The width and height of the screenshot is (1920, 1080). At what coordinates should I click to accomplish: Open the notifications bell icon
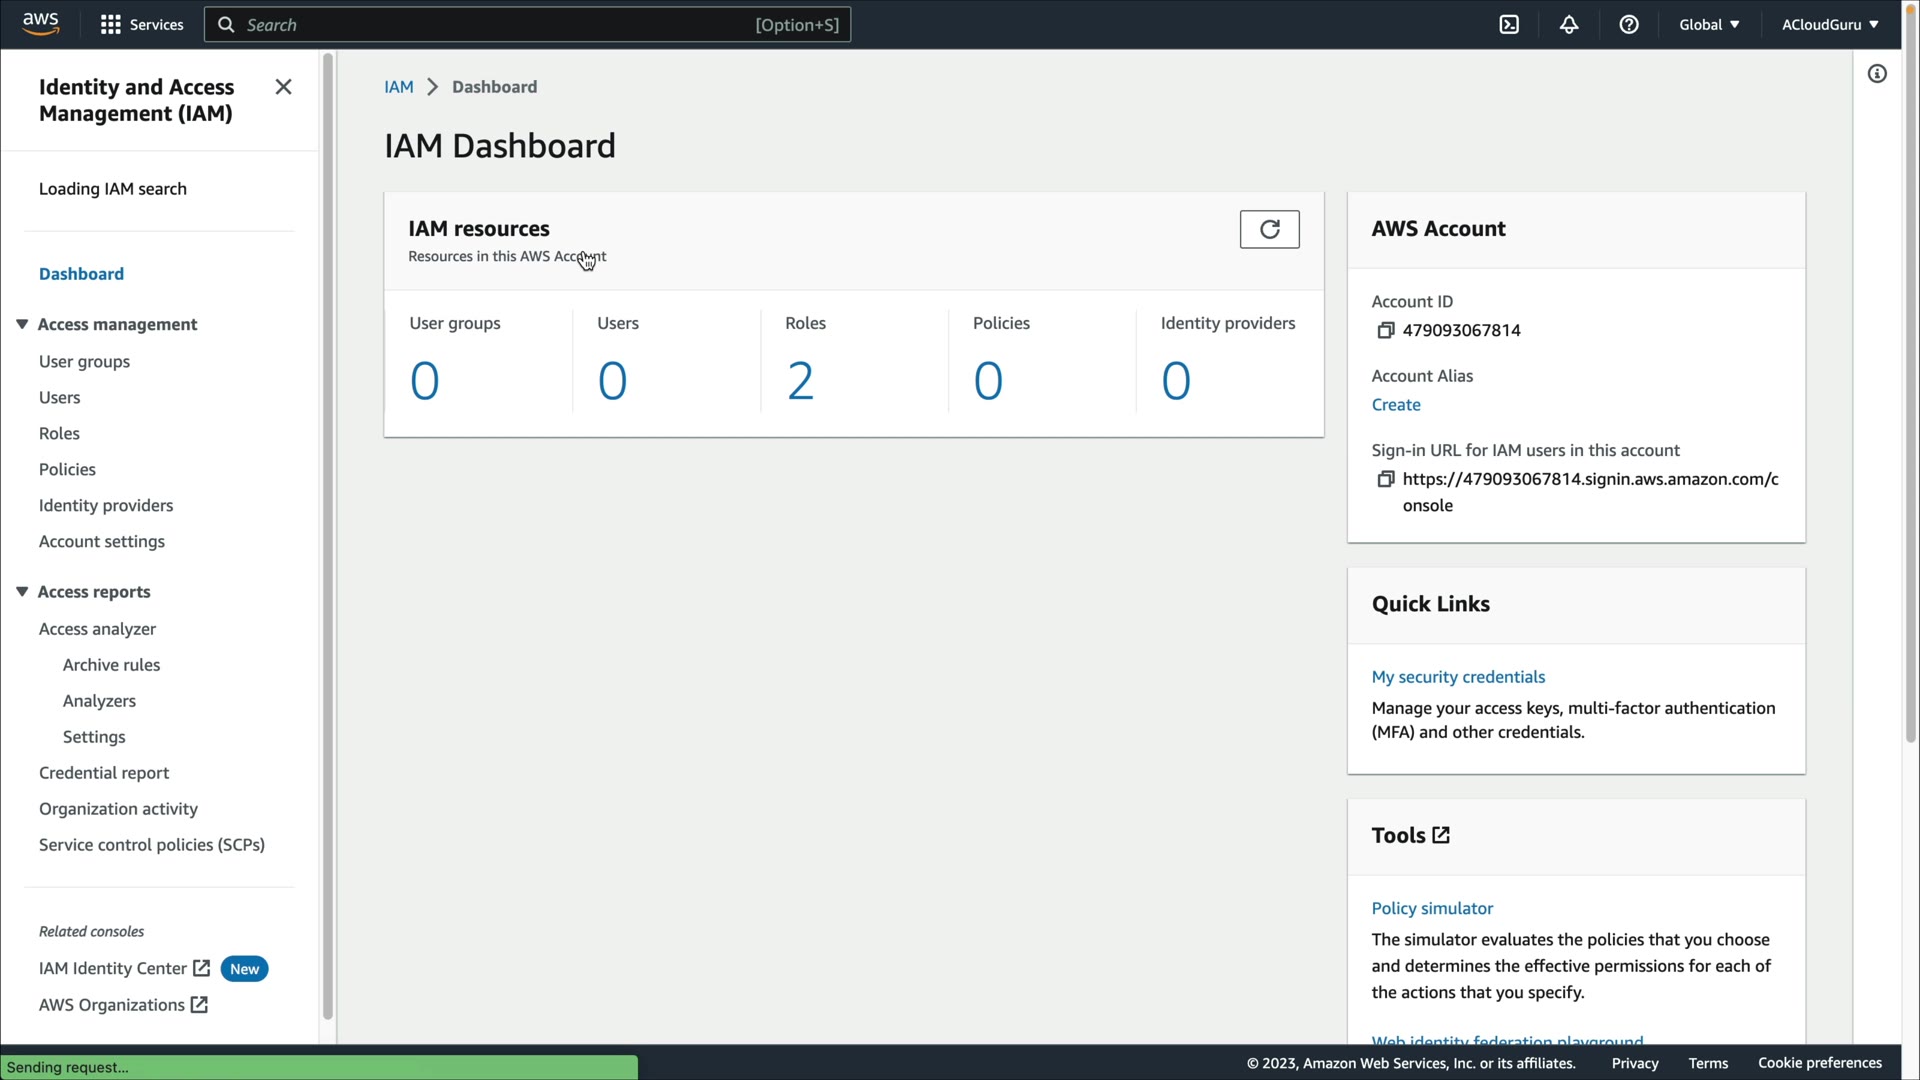tap(1569, 25)
